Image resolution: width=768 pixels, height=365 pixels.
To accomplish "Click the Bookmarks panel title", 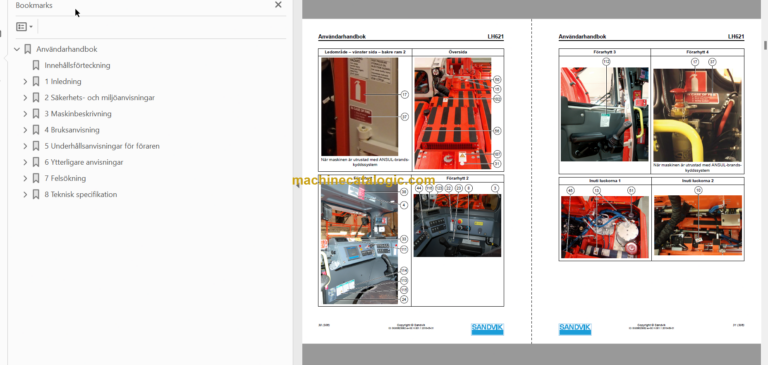I will [34, 5].
